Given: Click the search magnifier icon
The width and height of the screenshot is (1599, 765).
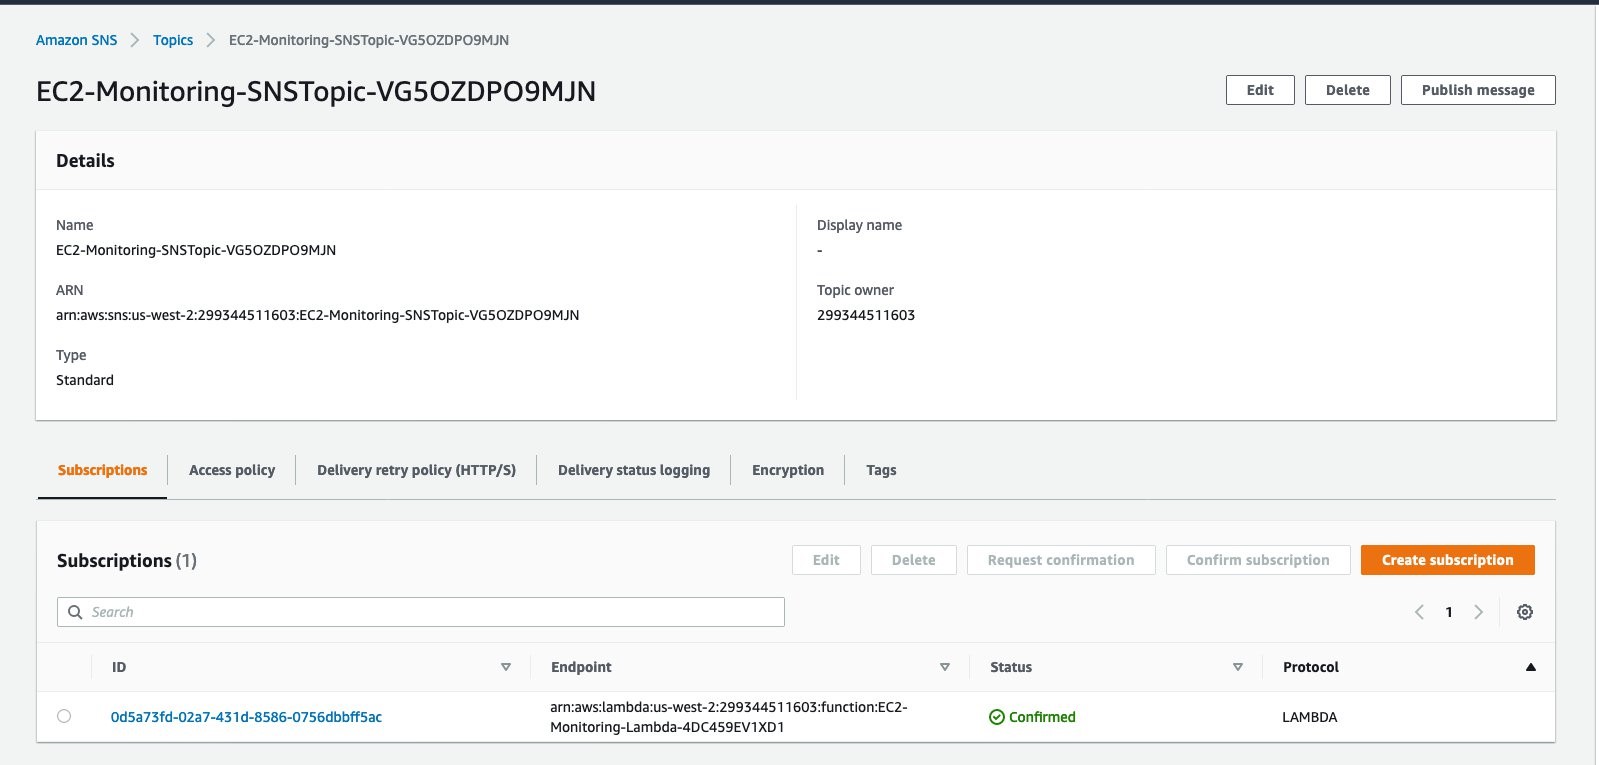Looking at the screenshot, I should coord(75,612).
